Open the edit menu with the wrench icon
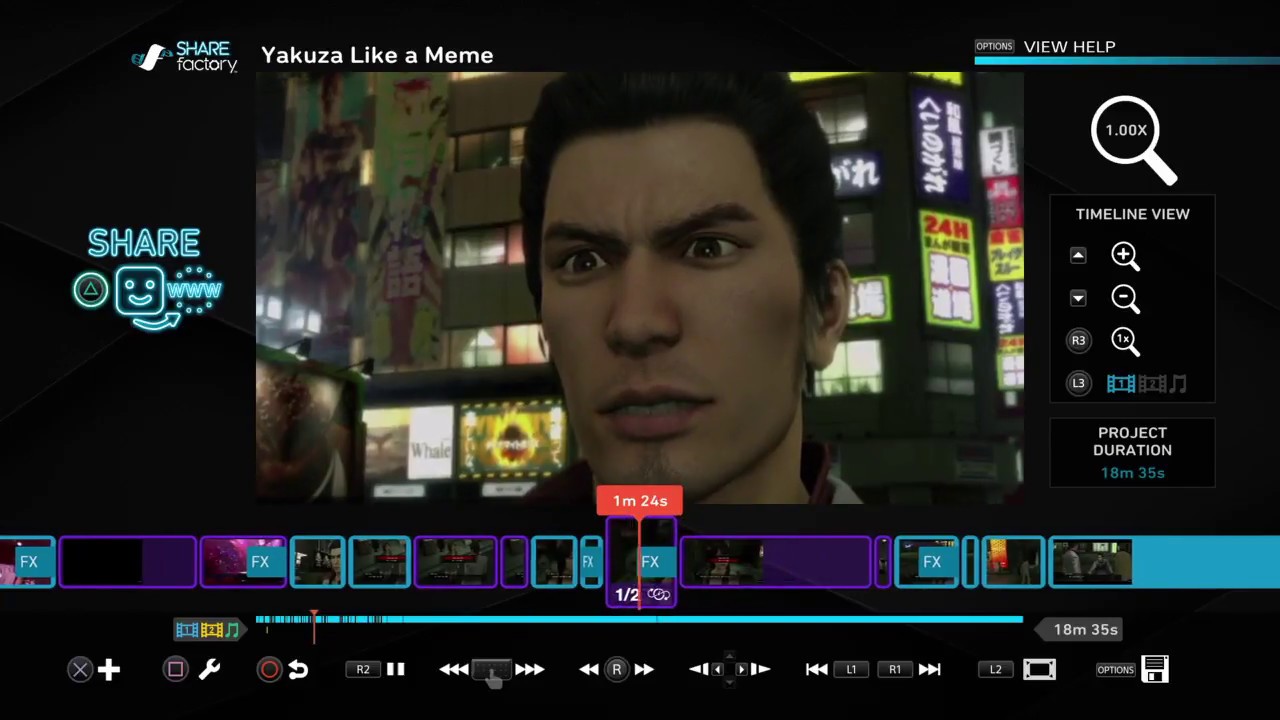 click(209, 670)
